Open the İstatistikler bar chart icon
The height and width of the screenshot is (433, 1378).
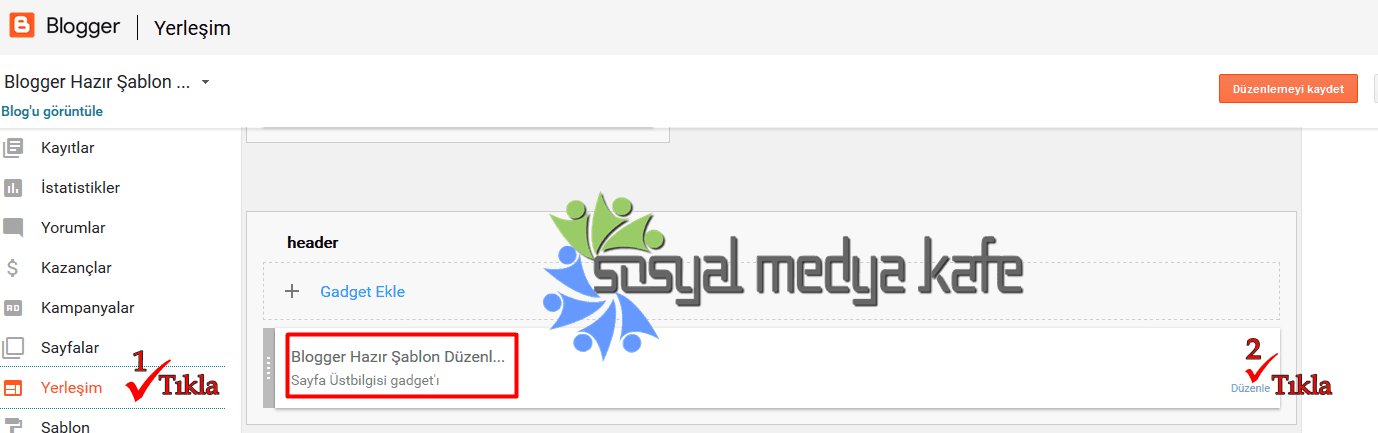(x=13, y=188)
